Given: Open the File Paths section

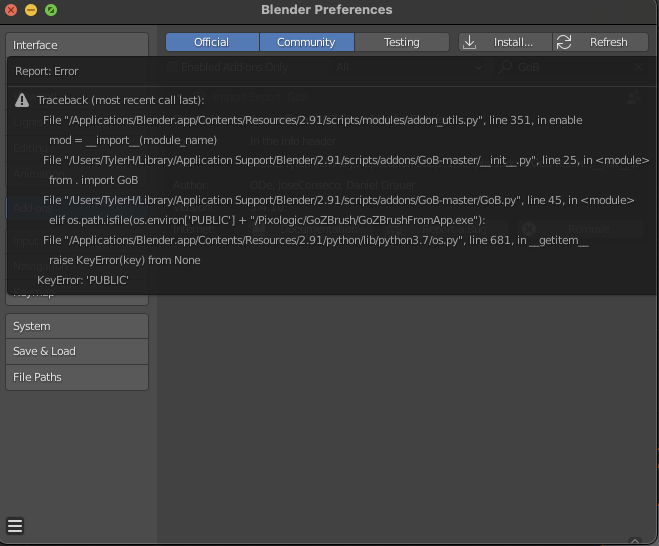Looking at the screenshot, I should point(77,377).
